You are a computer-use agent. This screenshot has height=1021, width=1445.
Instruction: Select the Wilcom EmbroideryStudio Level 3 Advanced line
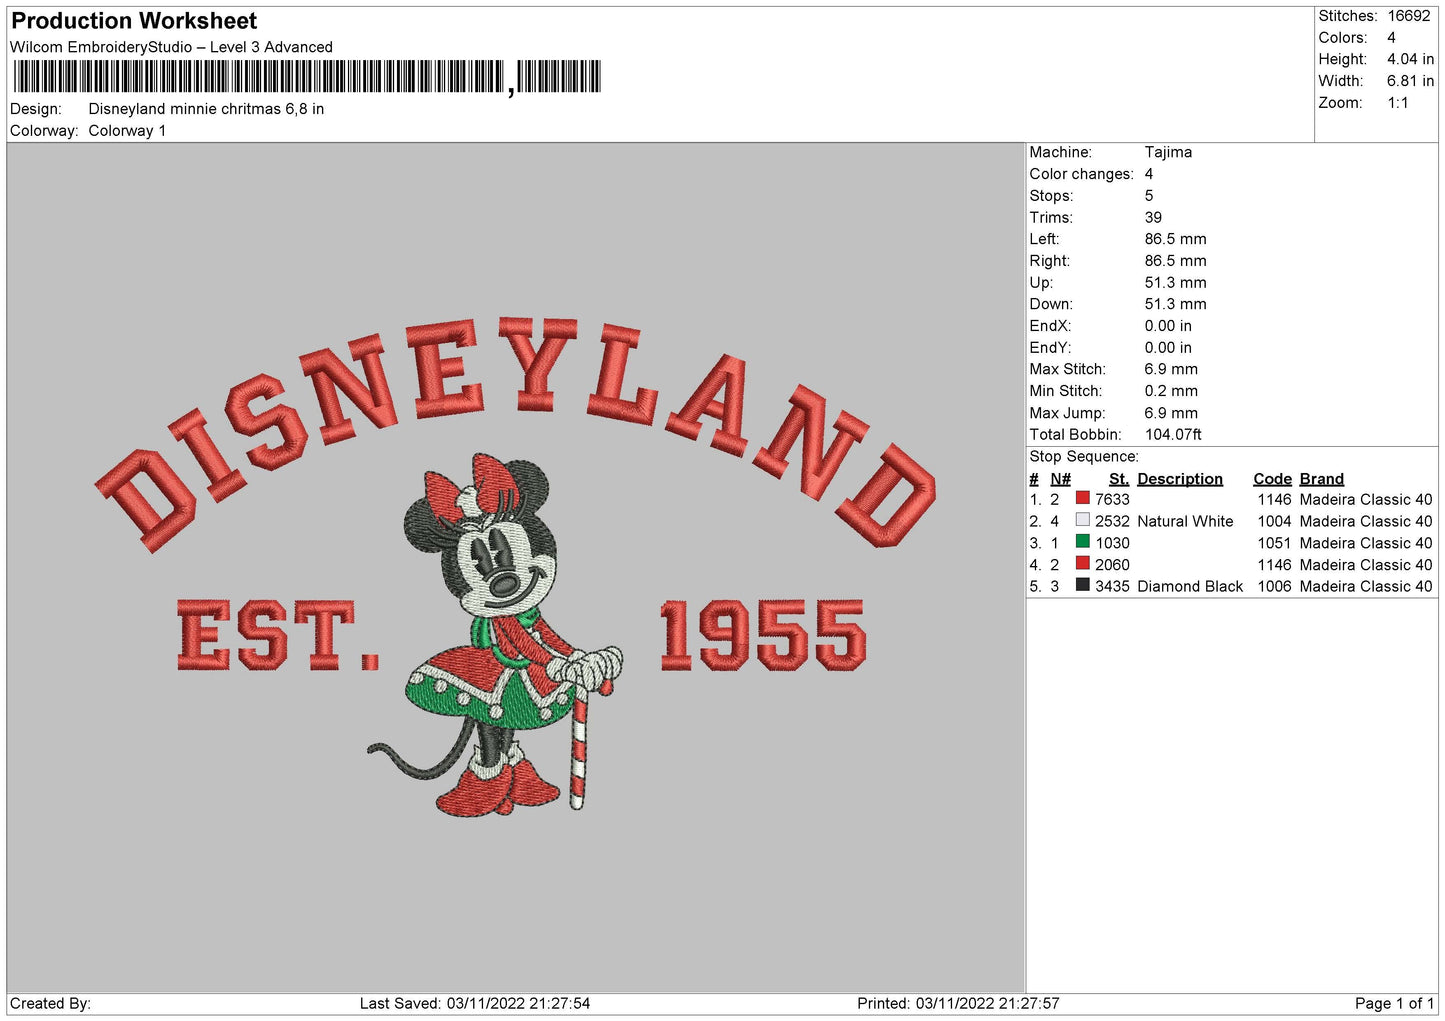point(171,47)
